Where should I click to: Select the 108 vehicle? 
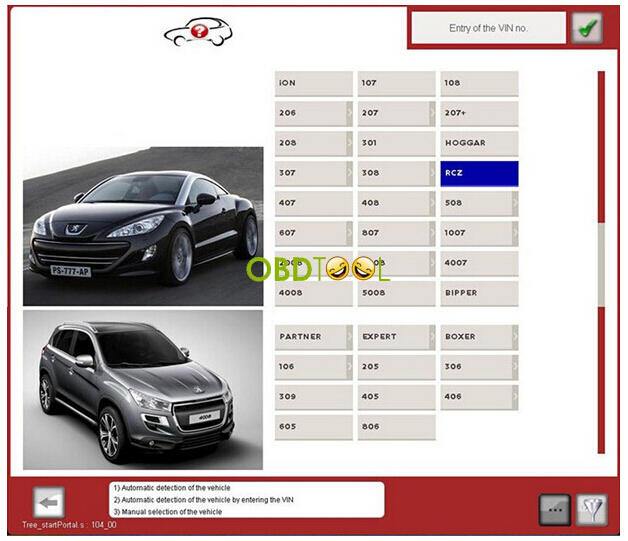pos(479,83)
